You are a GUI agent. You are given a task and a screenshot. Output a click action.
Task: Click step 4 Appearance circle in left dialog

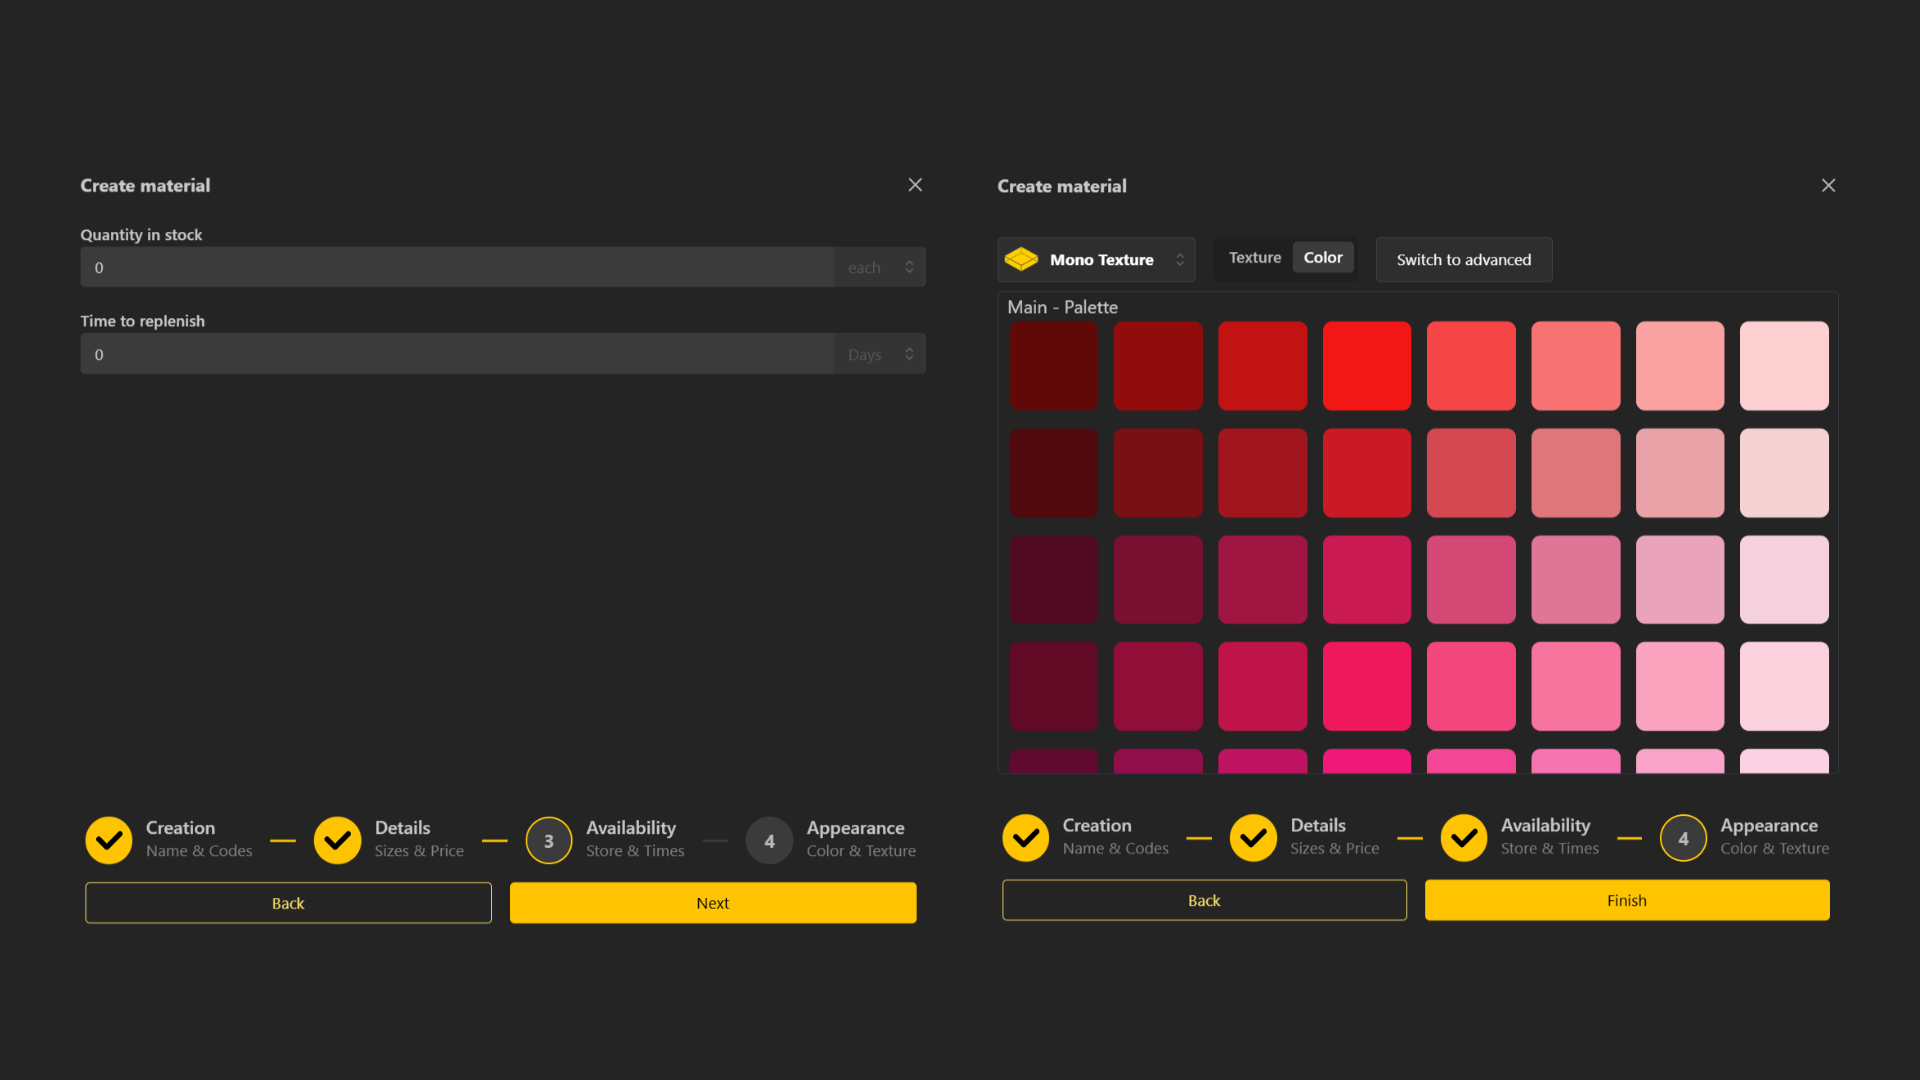pos(769,840)
